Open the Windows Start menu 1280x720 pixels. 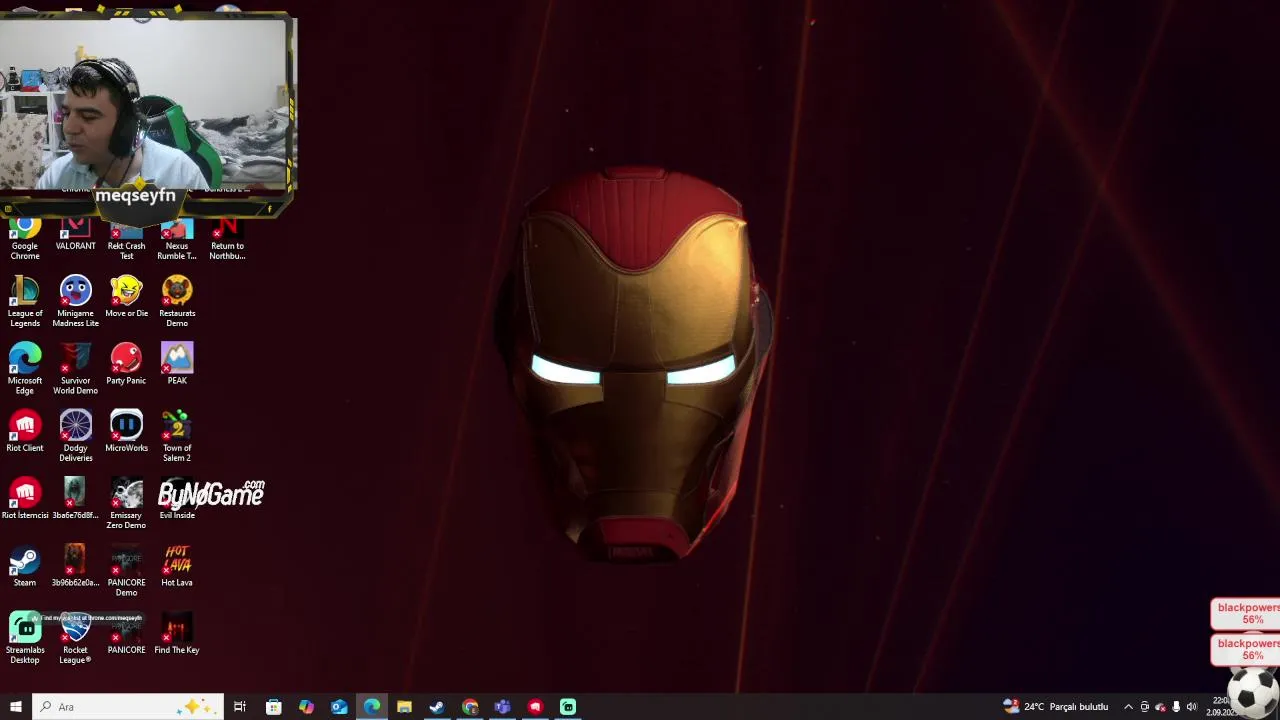pyautogui.click(x=15, y=707)
